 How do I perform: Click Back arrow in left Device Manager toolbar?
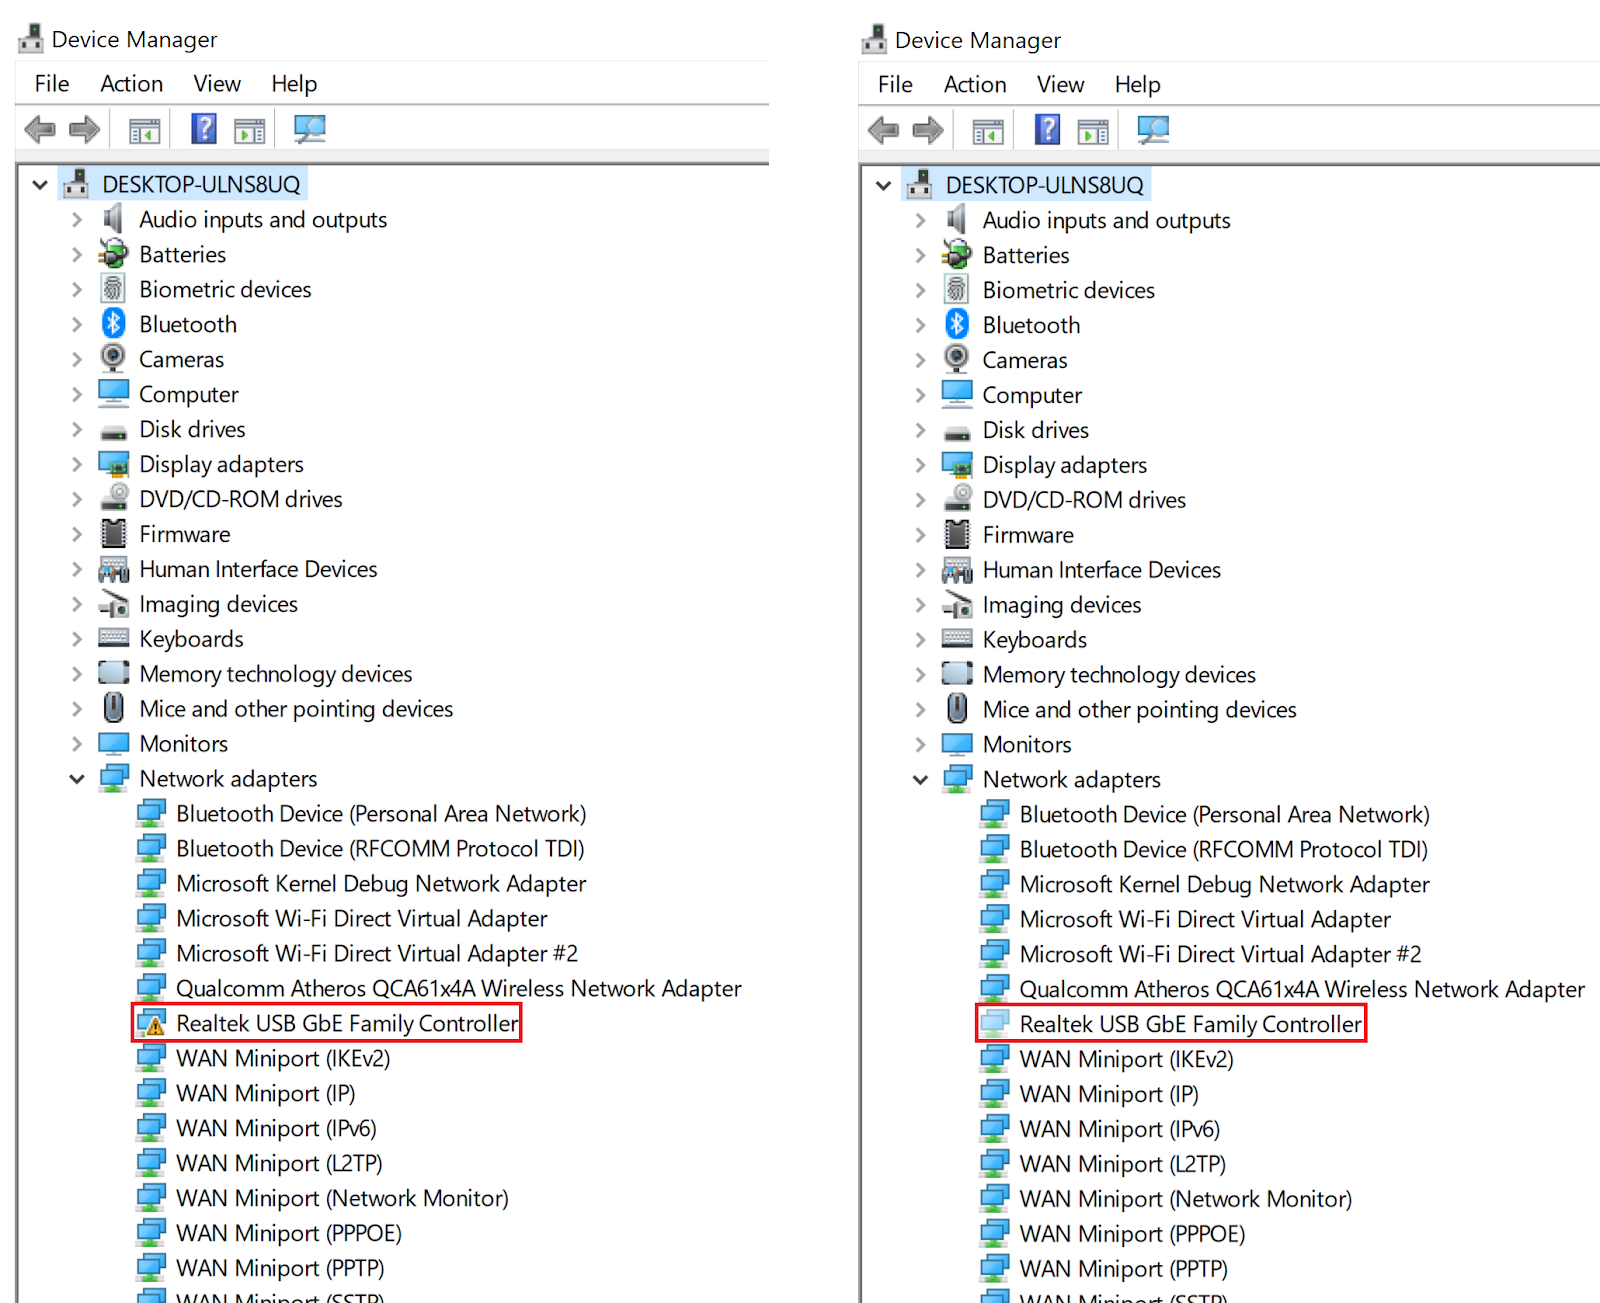[x=40, y=129]
